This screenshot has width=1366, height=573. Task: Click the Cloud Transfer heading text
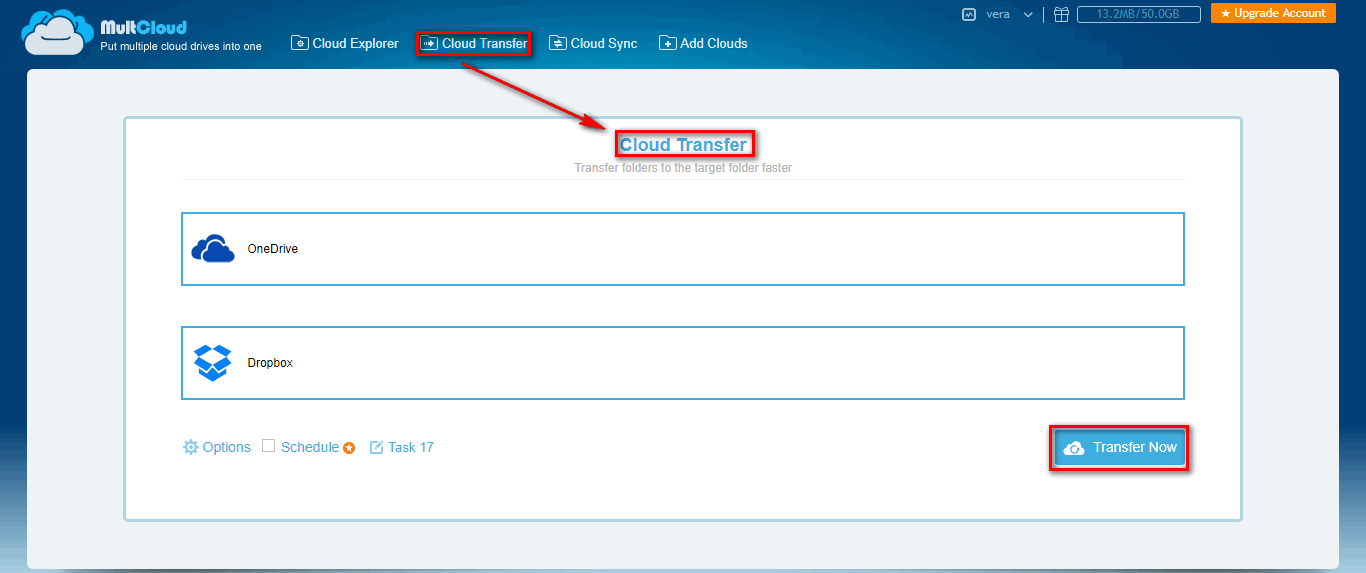pyautogui.click(x=683, y=145)
